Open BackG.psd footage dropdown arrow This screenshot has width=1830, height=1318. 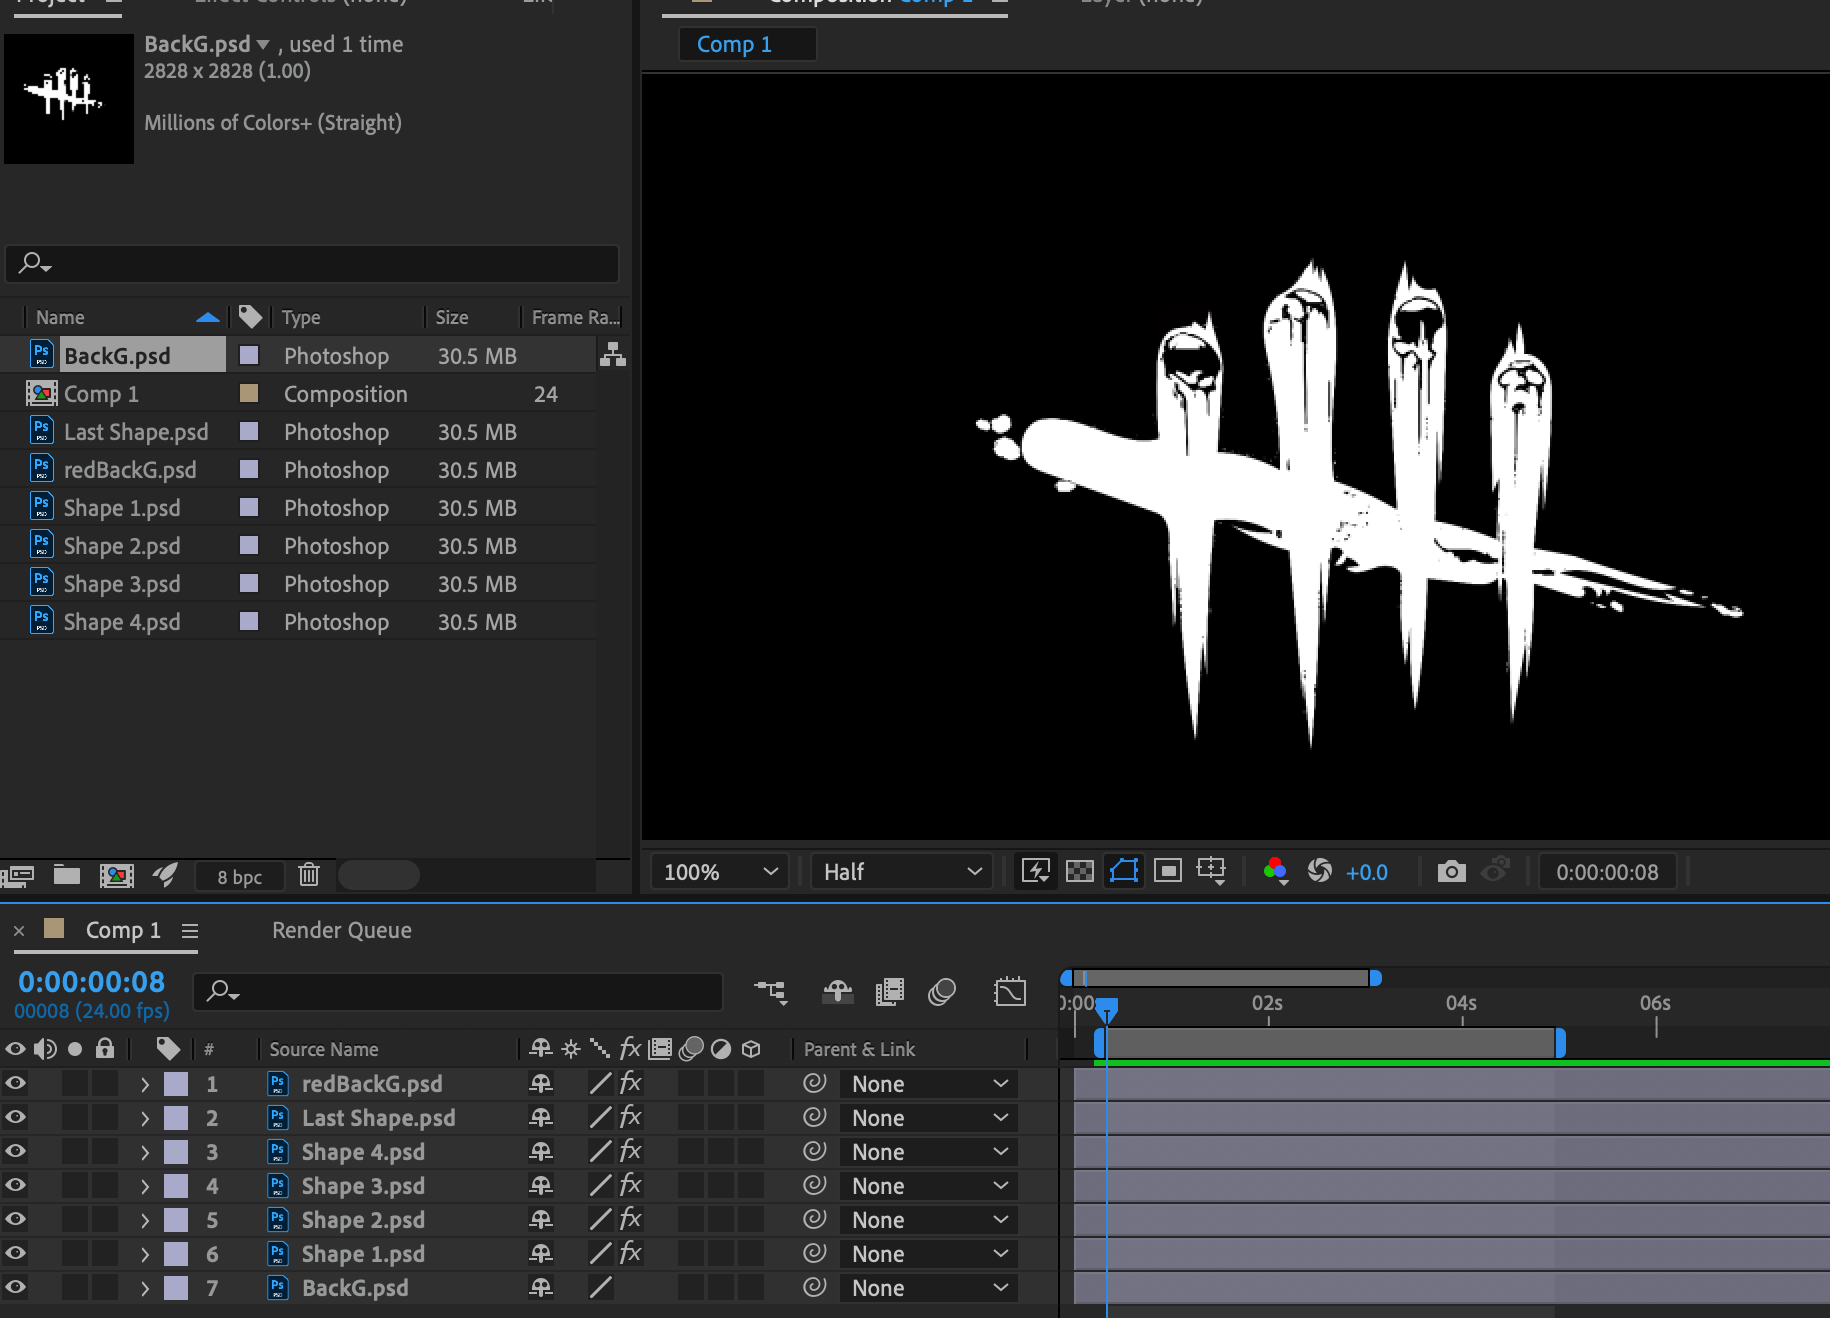[x=263, y=44]
